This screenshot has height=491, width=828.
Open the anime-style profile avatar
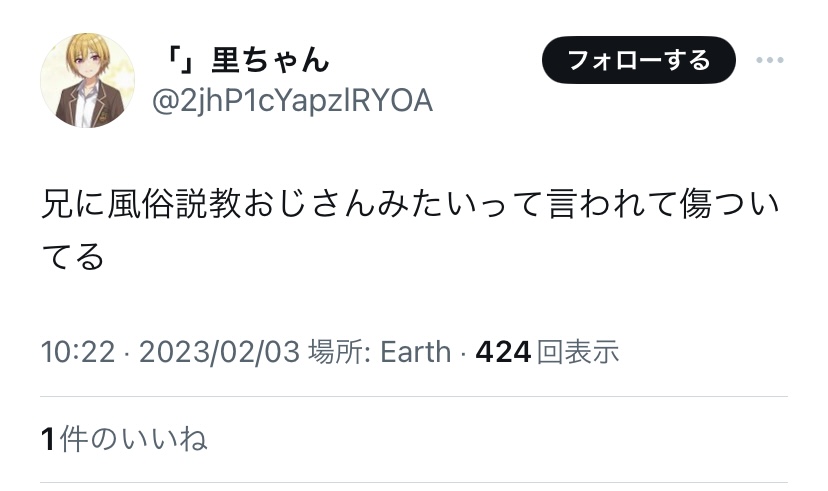(88, 81)
